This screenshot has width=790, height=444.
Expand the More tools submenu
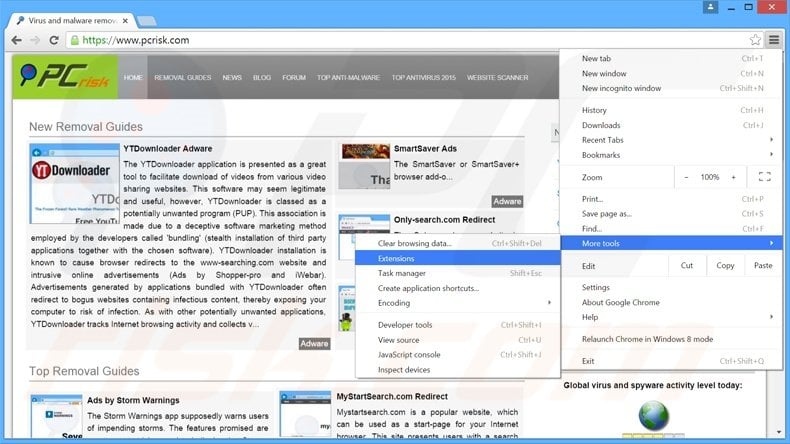coord(672,243)
